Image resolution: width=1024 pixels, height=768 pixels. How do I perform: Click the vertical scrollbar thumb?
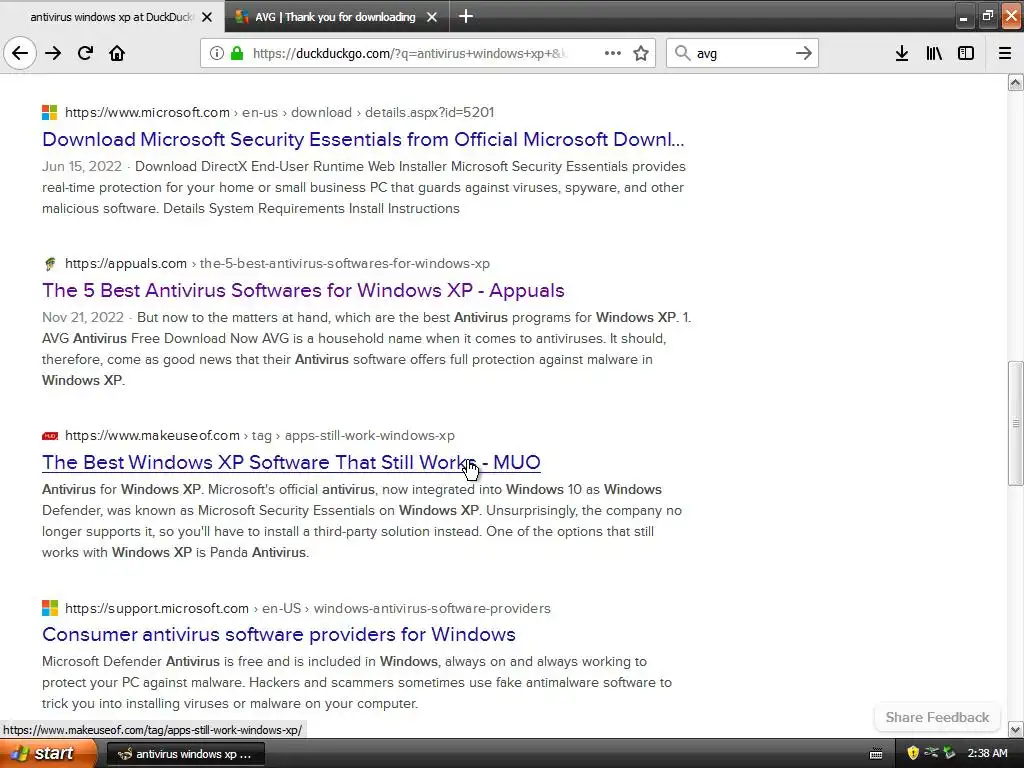pyautogui.click(x=1016, y=423)
